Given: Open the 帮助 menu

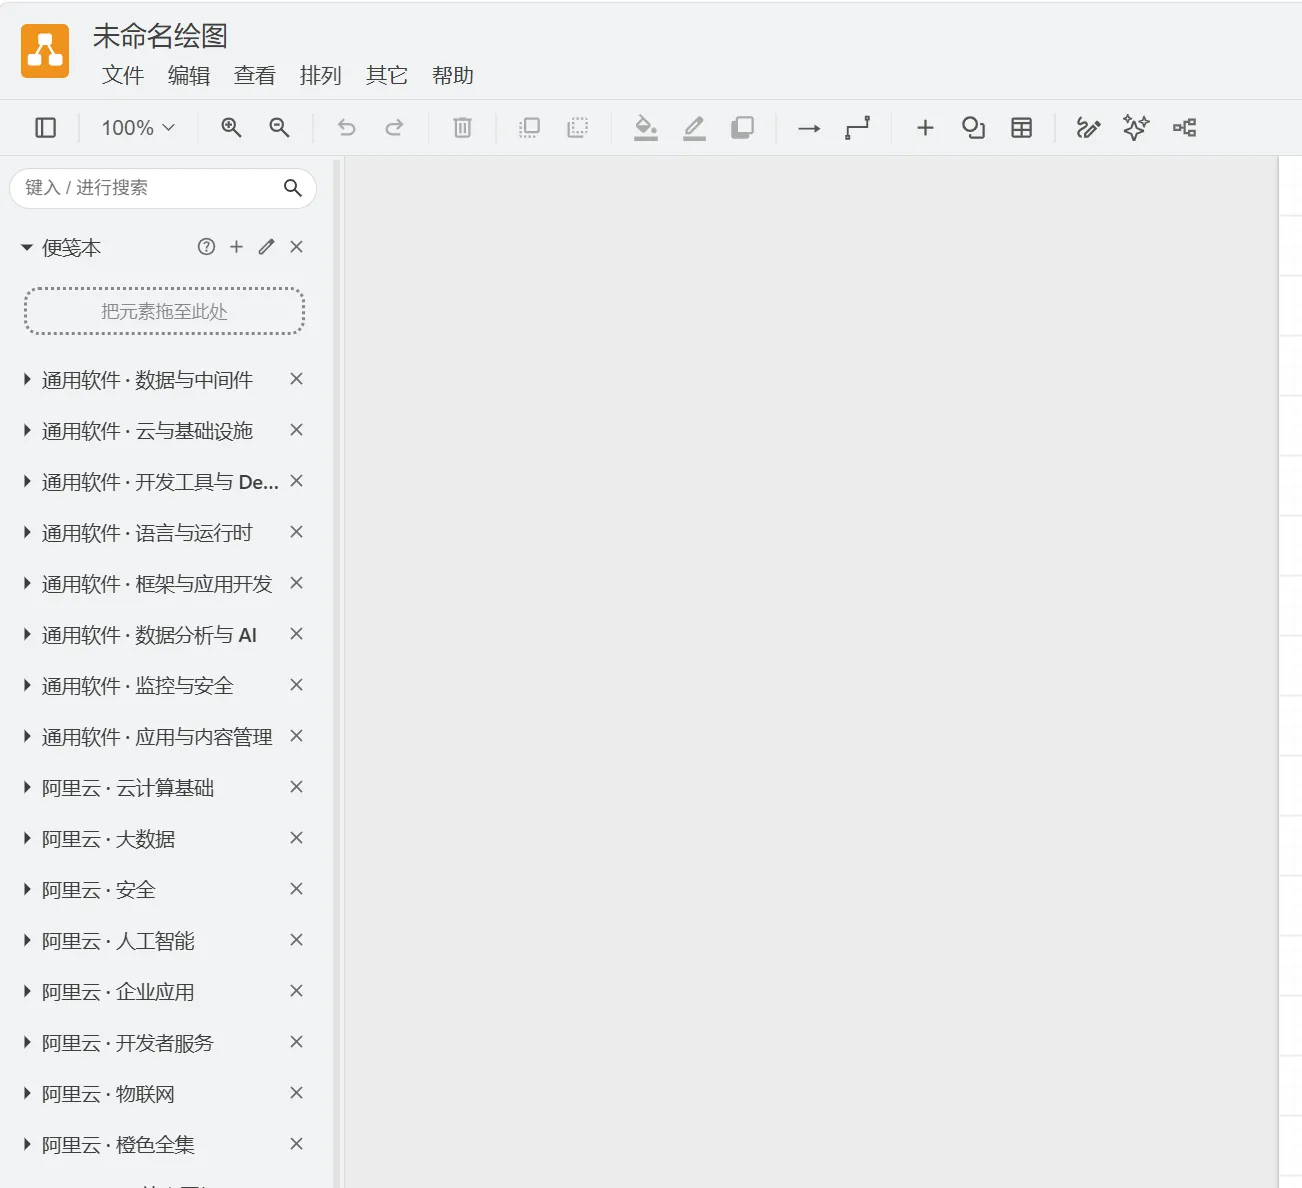Looking at the screenshot, I should click(453, 75).
